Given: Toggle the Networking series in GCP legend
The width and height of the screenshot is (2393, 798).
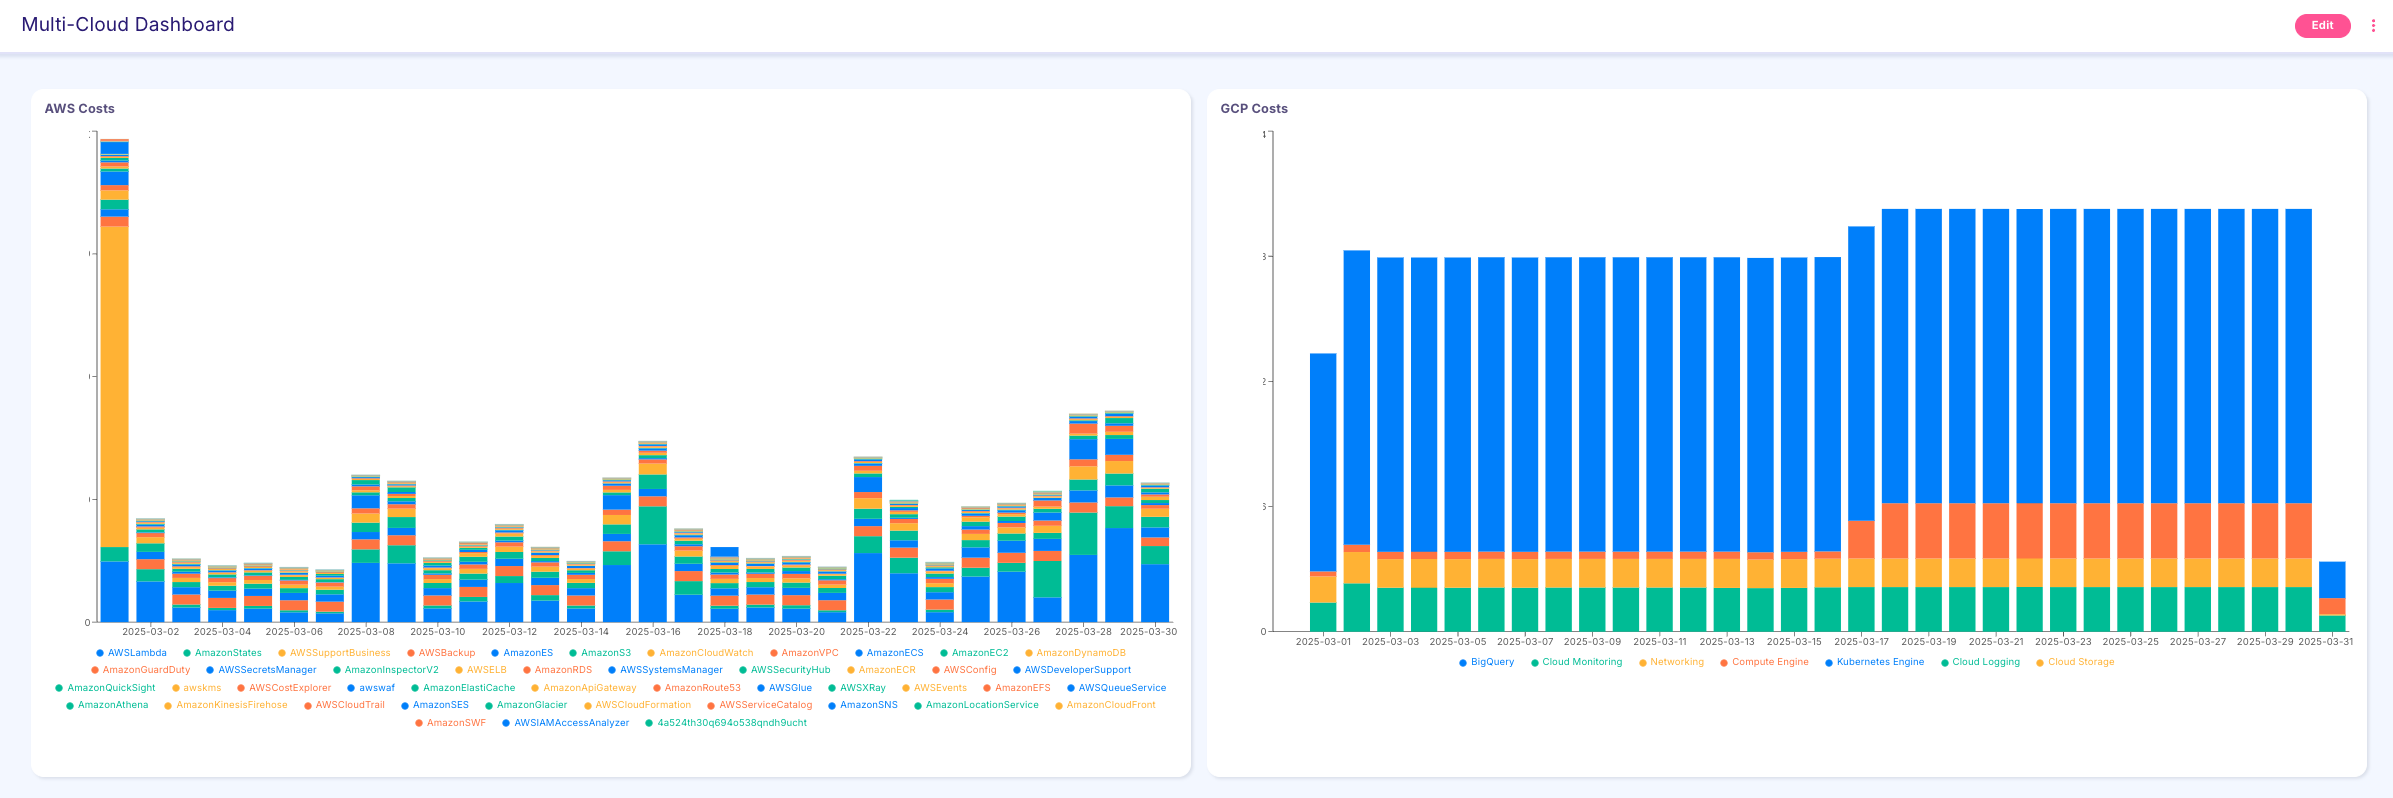Looking at the screenshot, I should pyautogui.click(x=1676, y=662).
